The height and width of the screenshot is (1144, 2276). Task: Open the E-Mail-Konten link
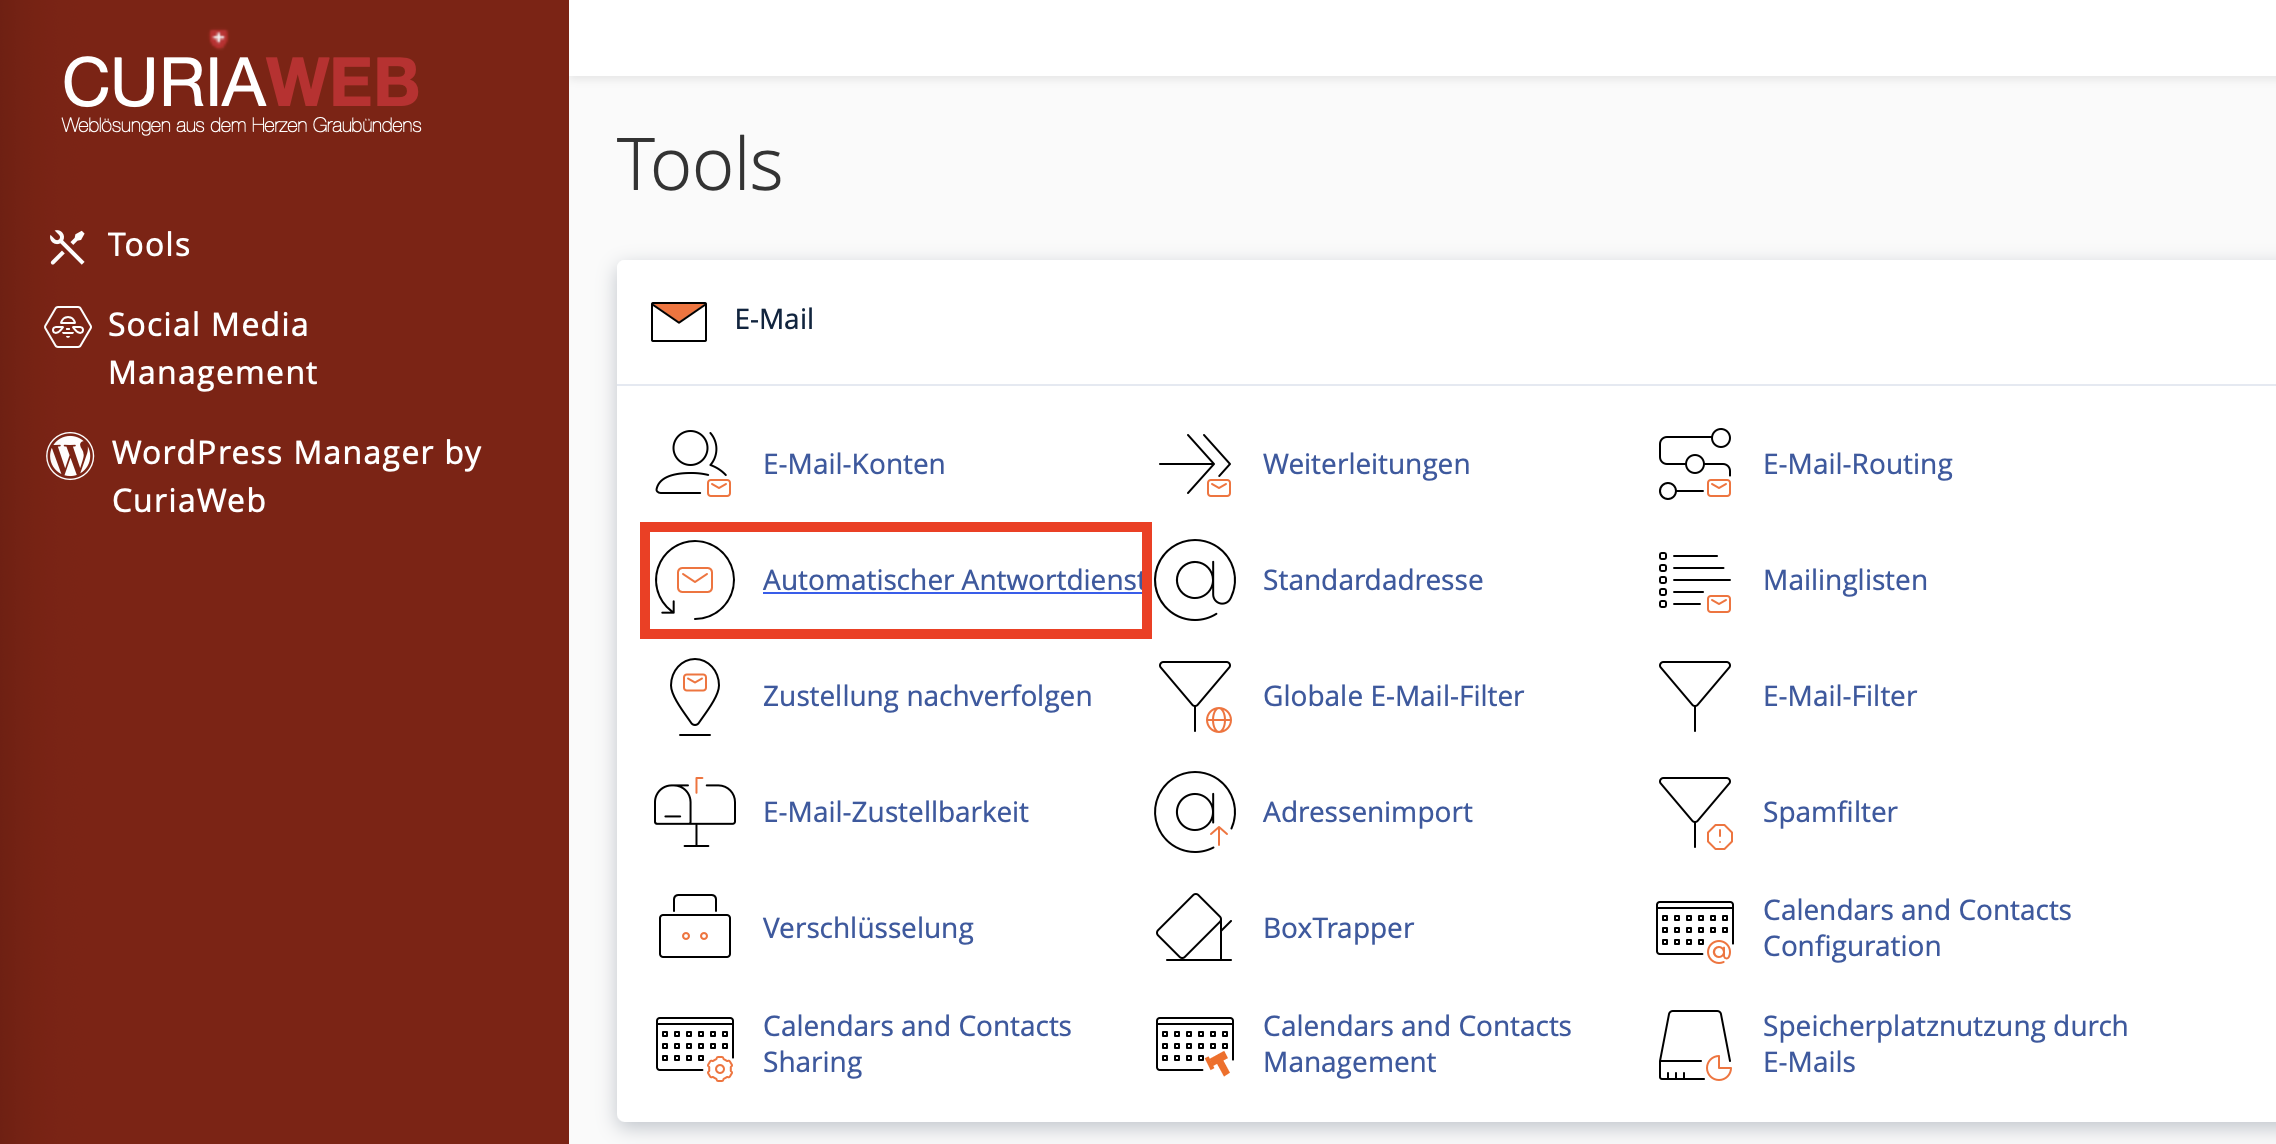coord(854,464)
